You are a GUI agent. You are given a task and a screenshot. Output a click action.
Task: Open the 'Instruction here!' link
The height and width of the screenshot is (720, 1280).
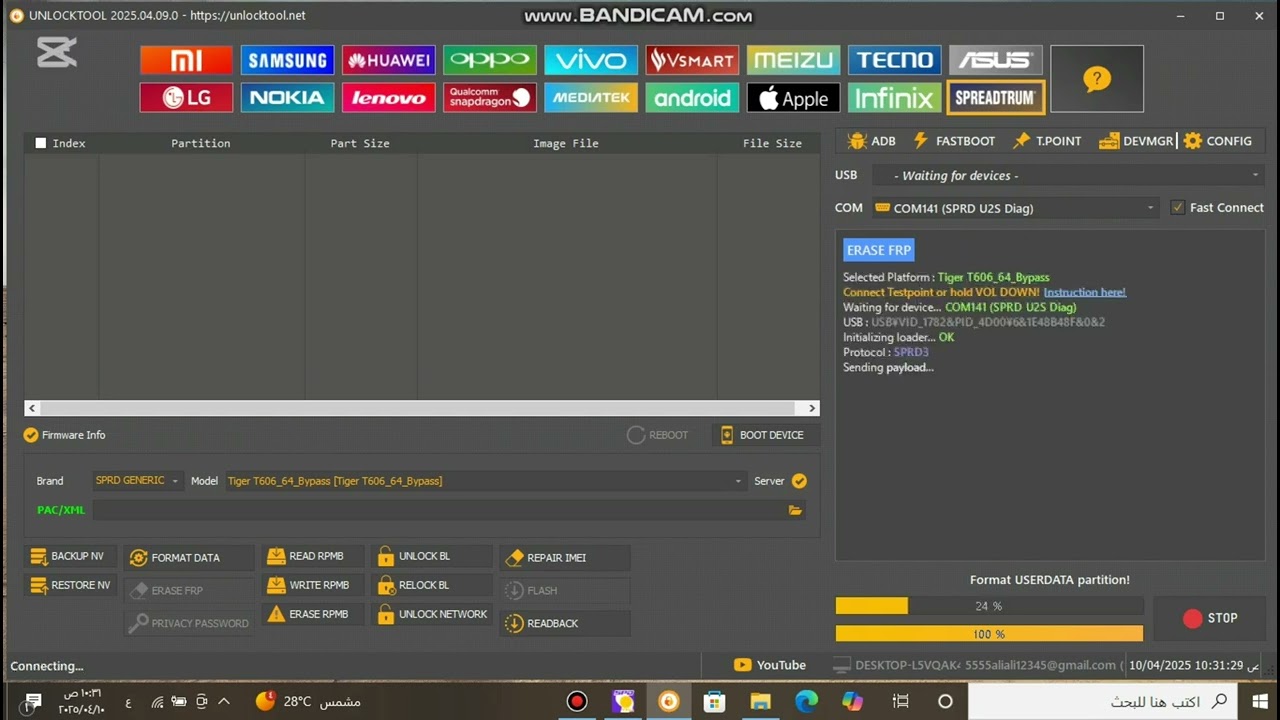(1085, 292)
